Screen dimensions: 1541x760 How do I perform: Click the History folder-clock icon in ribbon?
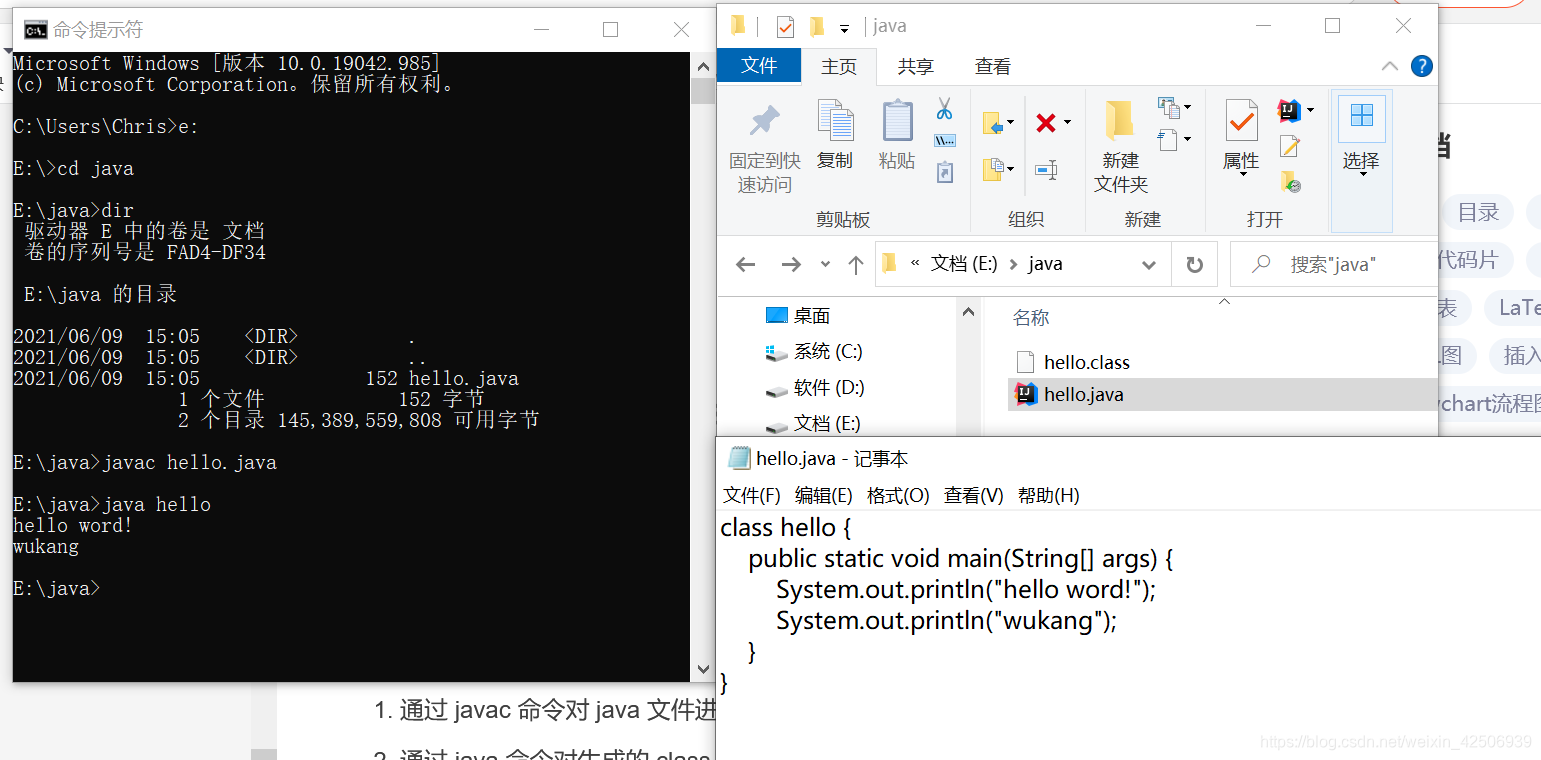click(x=1290, y=182)
